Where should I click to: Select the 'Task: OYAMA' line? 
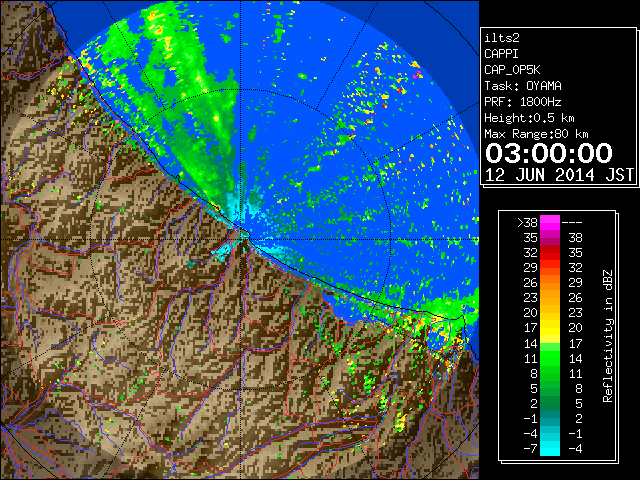click(x=523, y=86)
